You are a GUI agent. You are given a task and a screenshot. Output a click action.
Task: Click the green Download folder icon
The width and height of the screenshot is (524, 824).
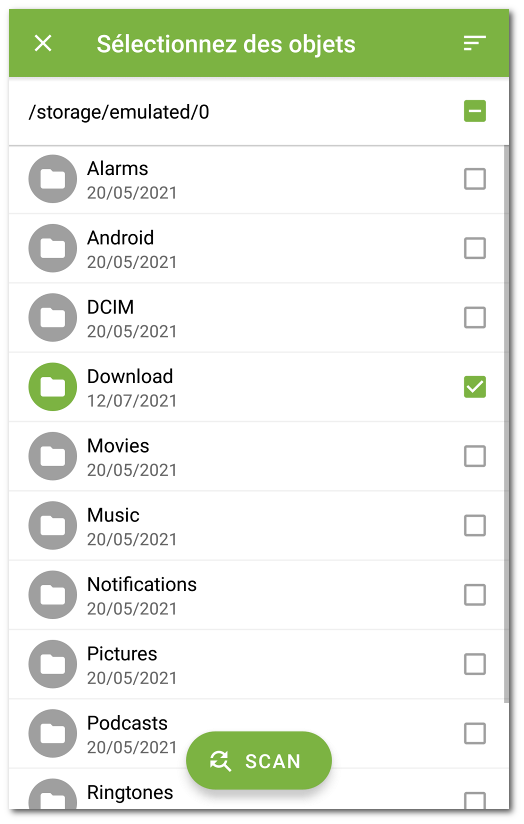tap(53, 387)
